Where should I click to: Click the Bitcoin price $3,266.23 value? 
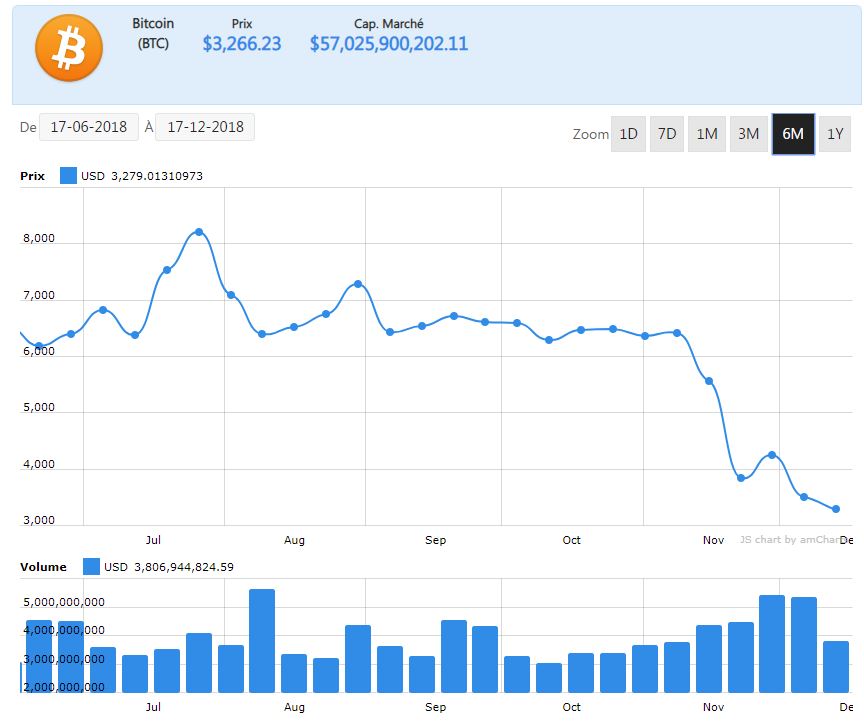[x=242, y=44]
